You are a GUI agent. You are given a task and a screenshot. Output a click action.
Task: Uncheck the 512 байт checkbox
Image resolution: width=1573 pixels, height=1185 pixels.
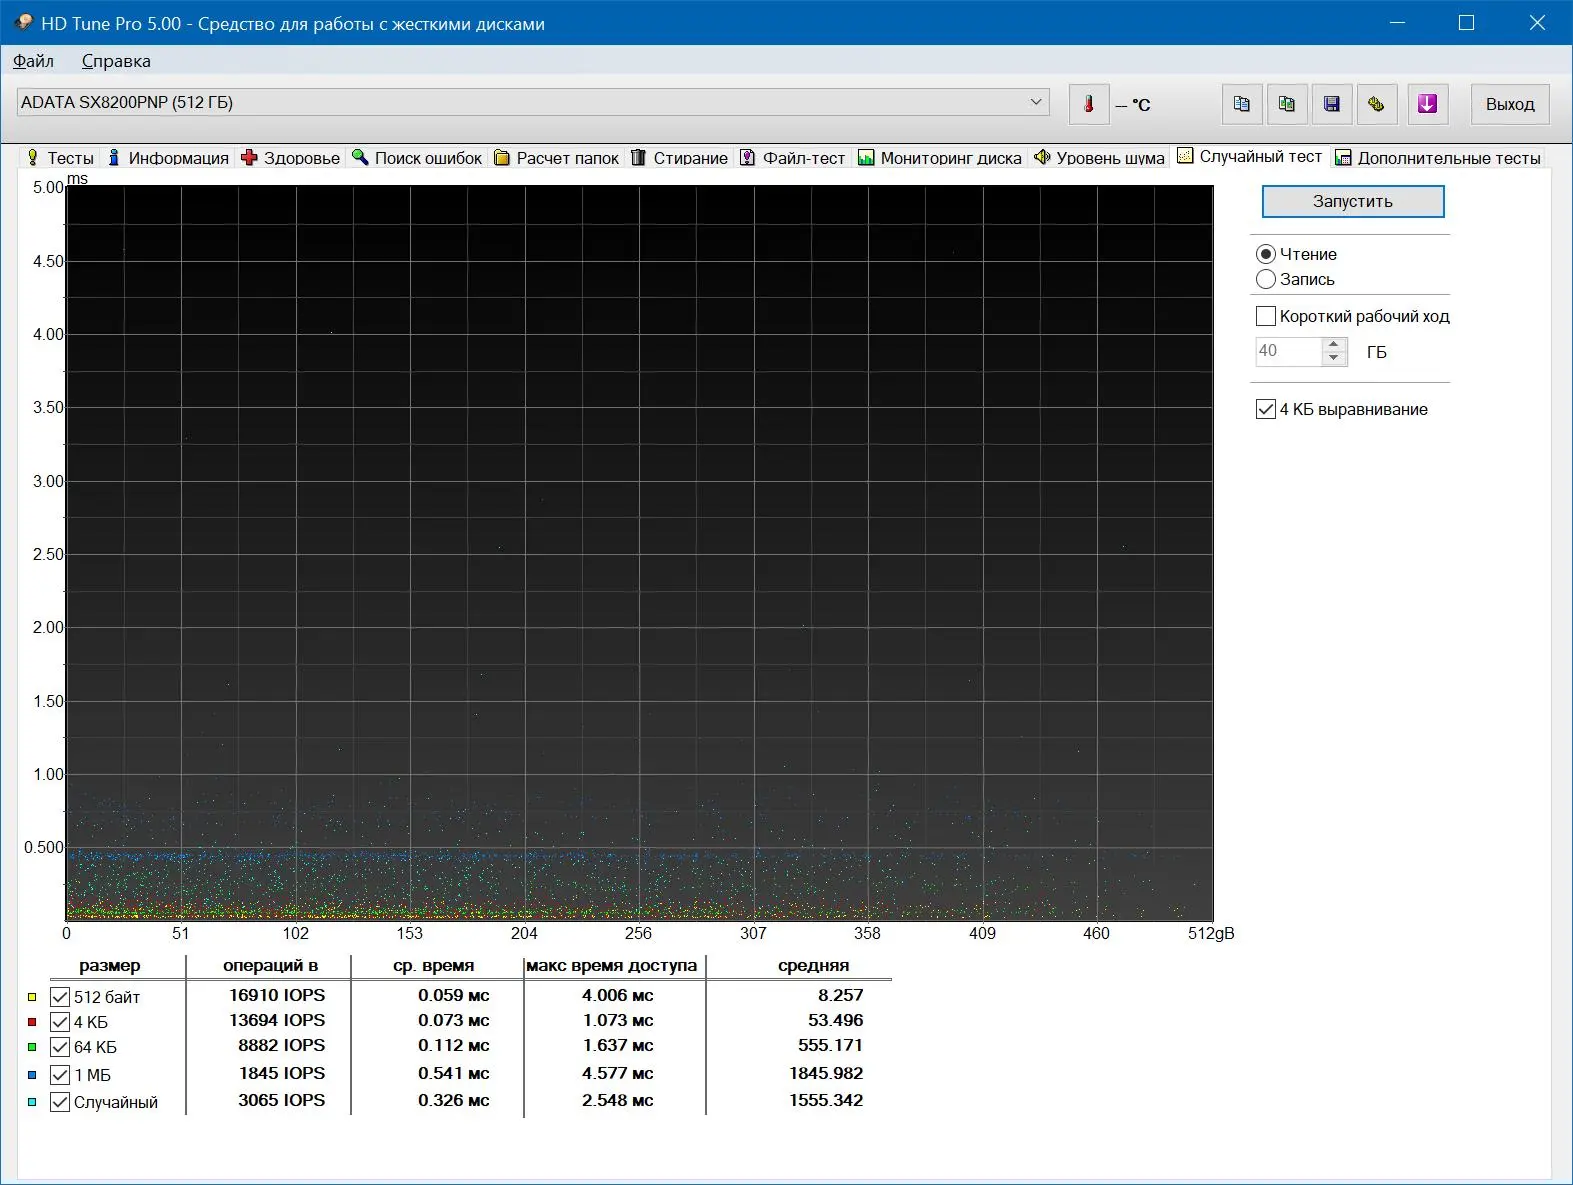tap(60, 997)
